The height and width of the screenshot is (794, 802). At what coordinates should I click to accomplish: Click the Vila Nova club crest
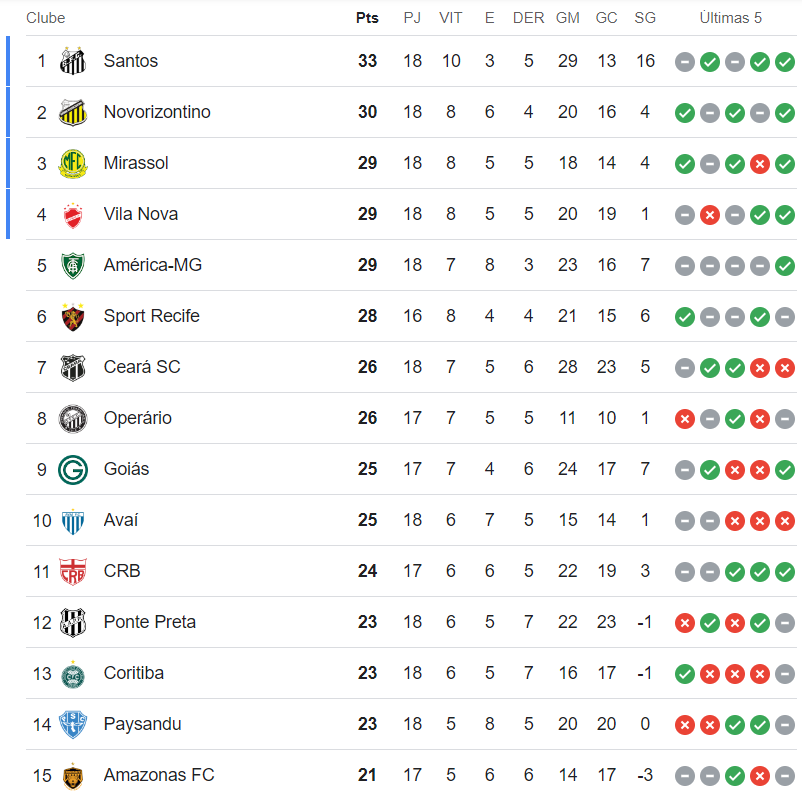click(73, 214)
